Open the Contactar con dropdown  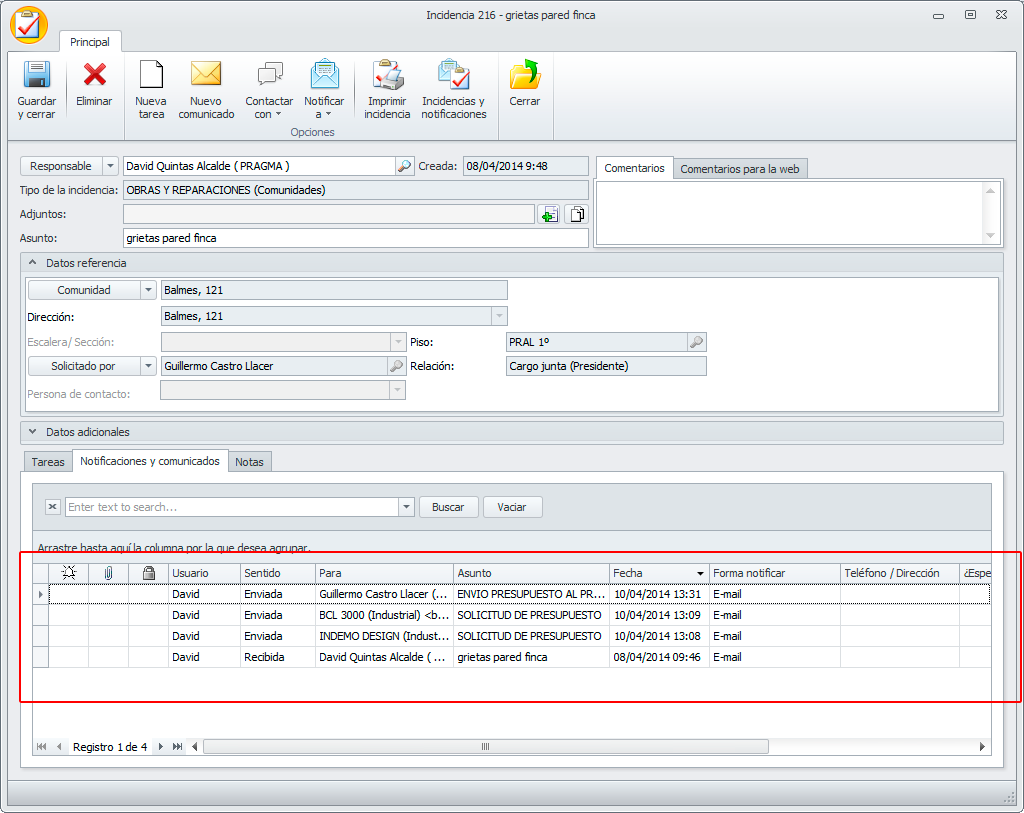269,107
